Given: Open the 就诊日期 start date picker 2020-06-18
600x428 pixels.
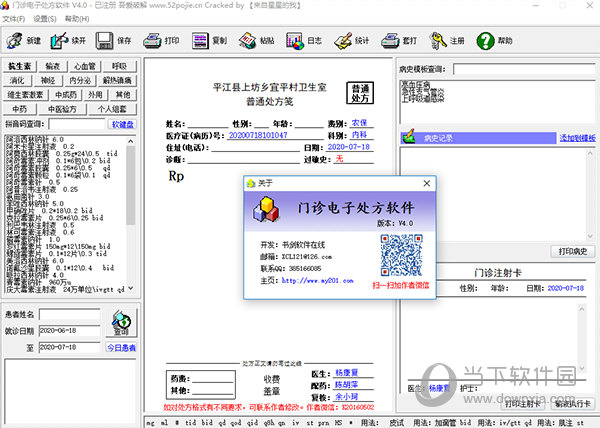Looking at the screenshot, I should tap(70, 330).
